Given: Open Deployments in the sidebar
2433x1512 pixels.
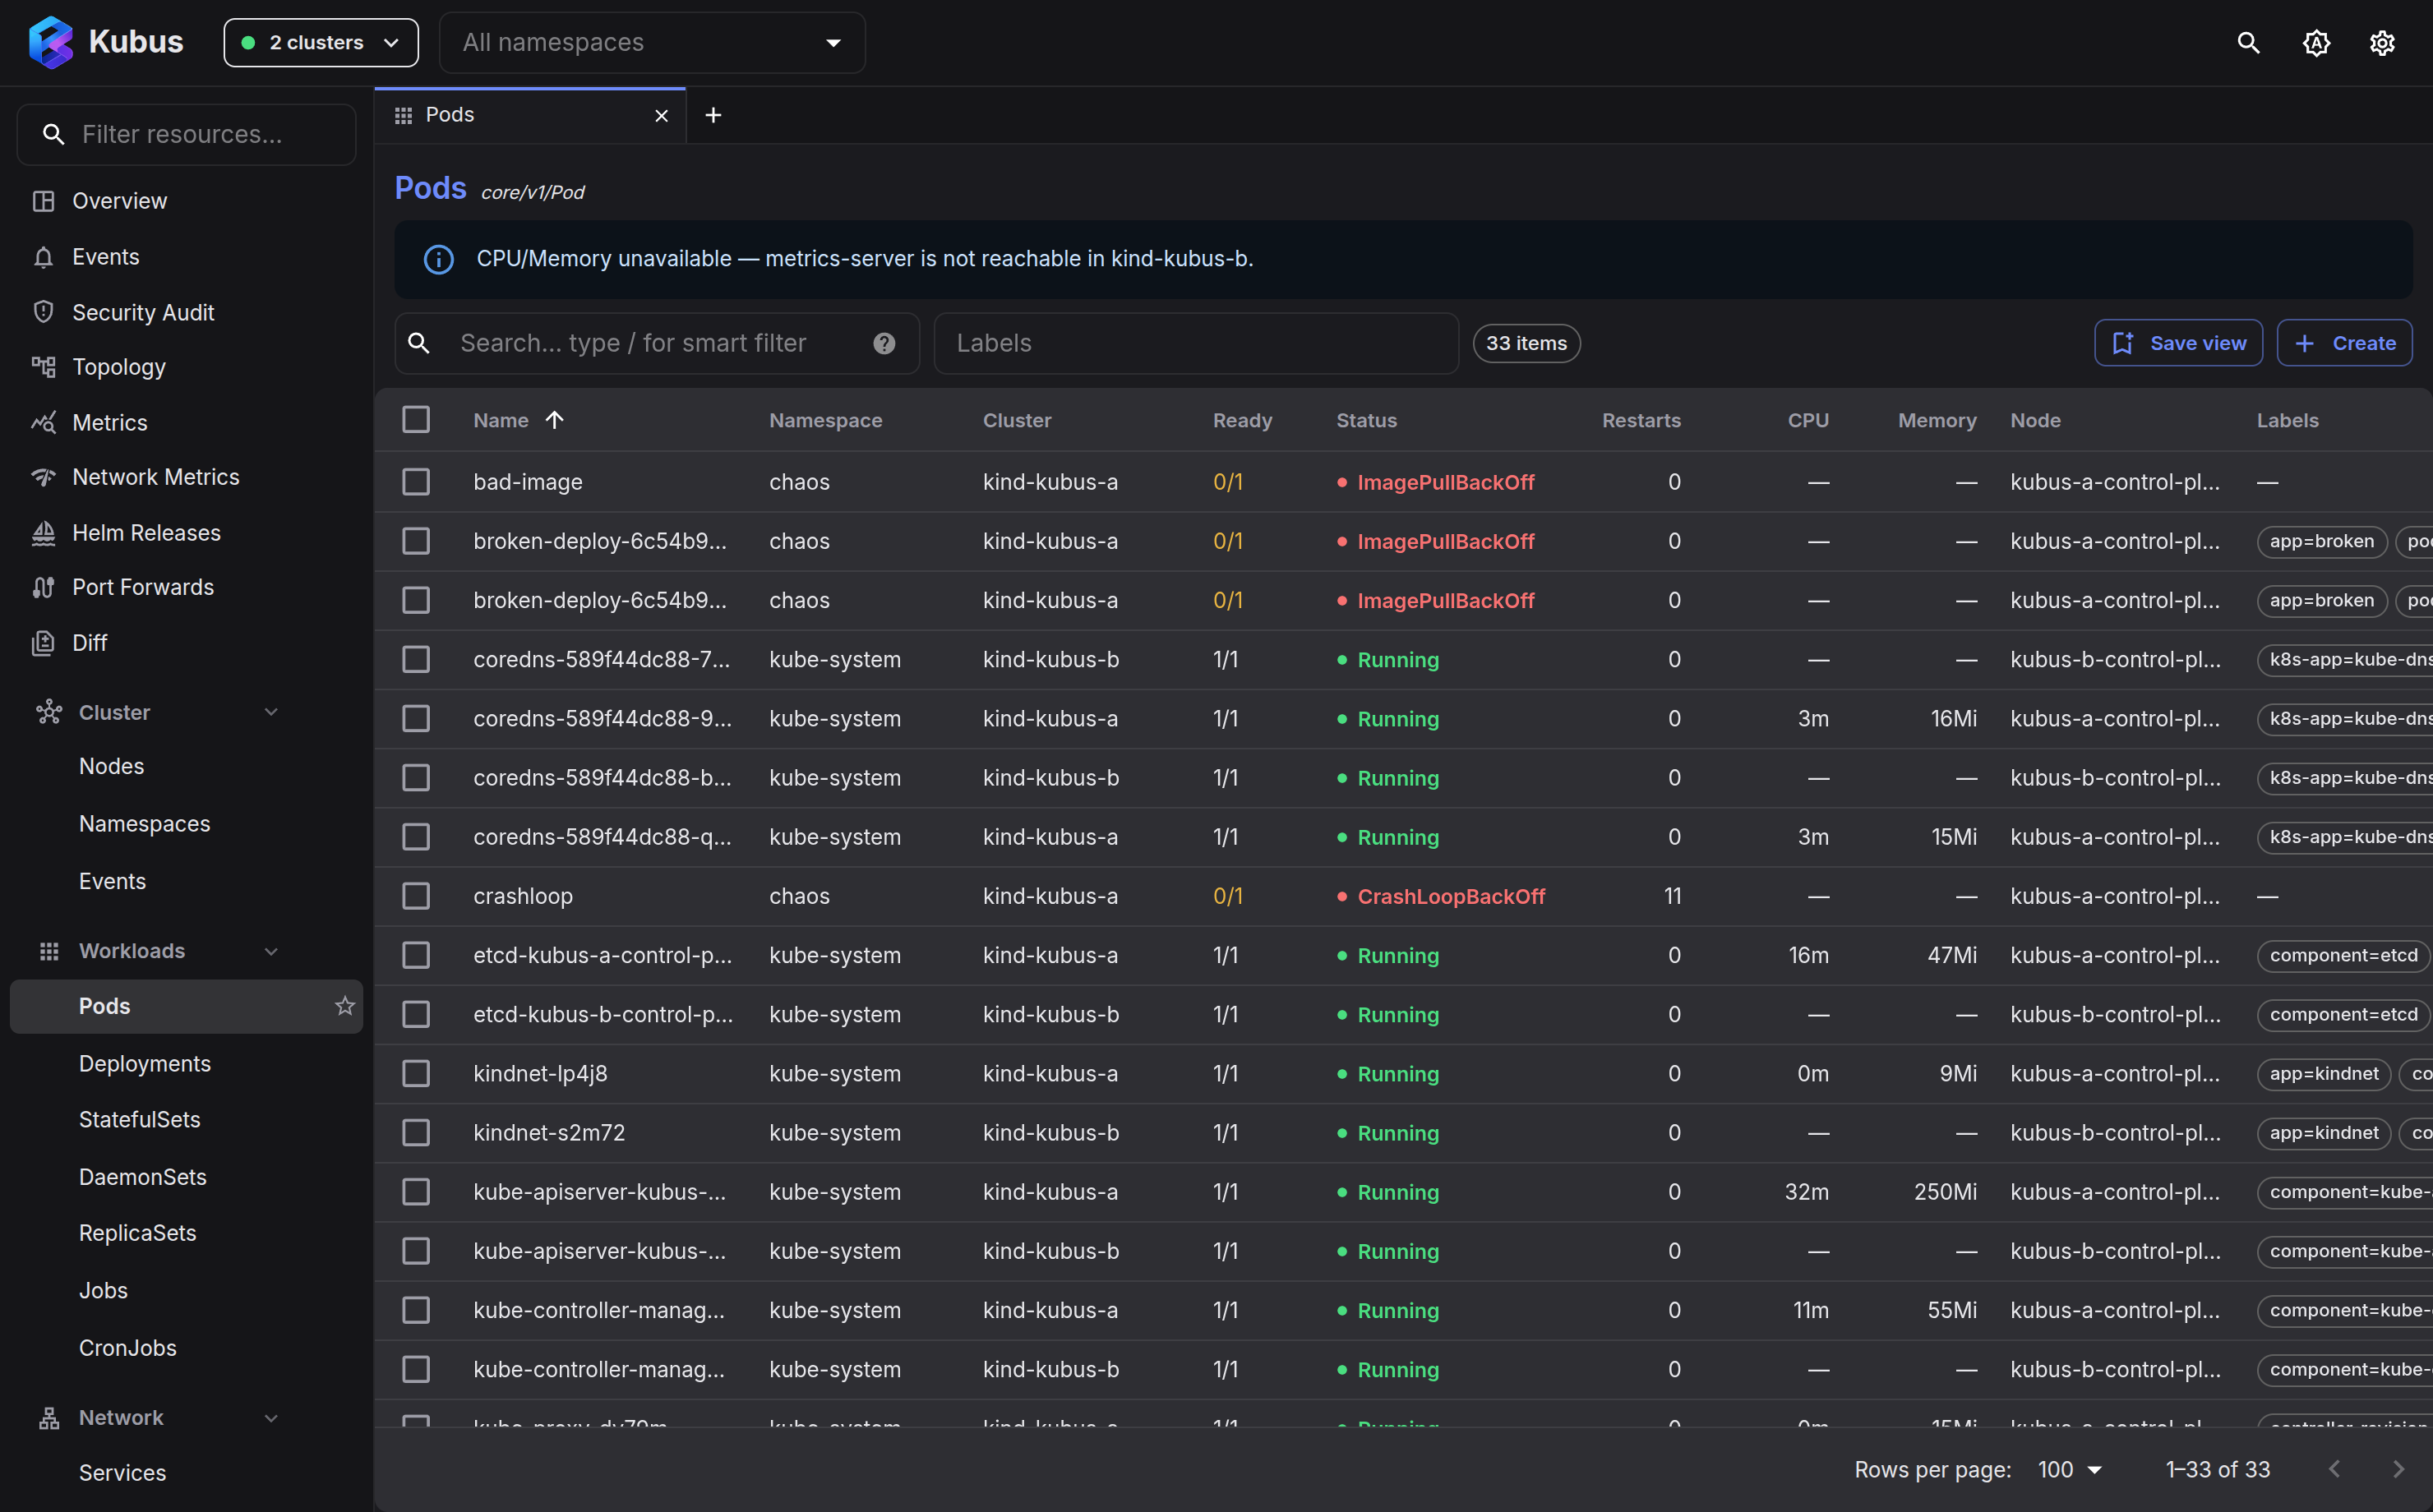Looking at the screenshot, I should click(x=145, y=1064).
